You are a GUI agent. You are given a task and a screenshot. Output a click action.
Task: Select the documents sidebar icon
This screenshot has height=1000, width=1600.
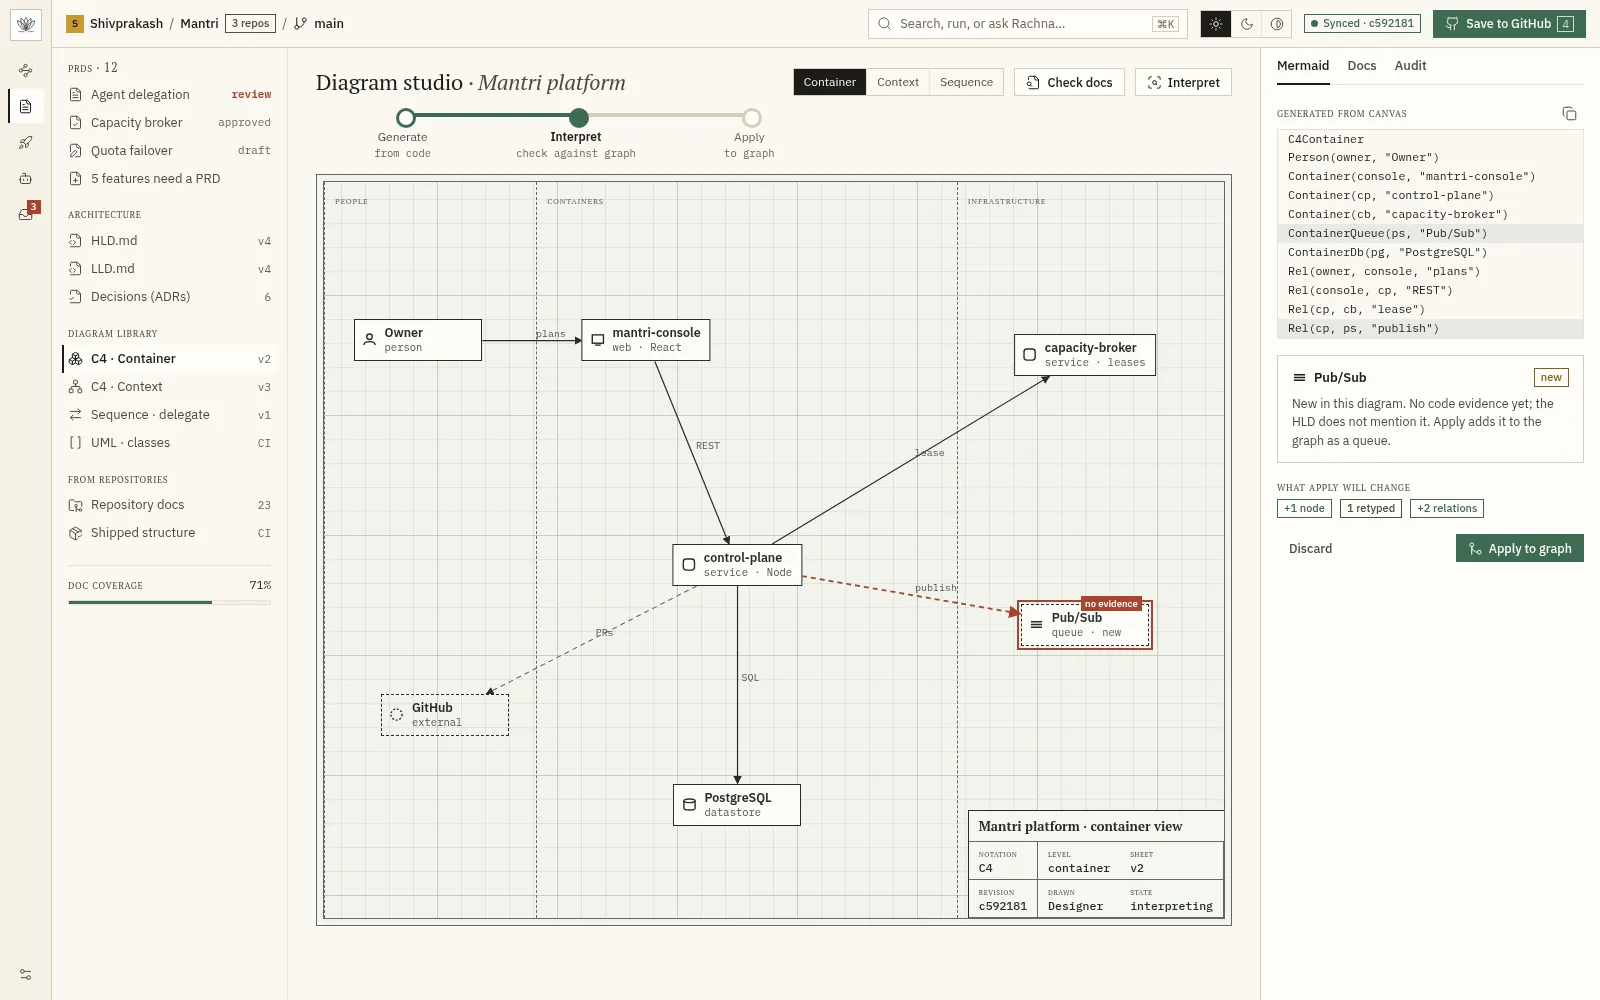(x=26, y=106)
